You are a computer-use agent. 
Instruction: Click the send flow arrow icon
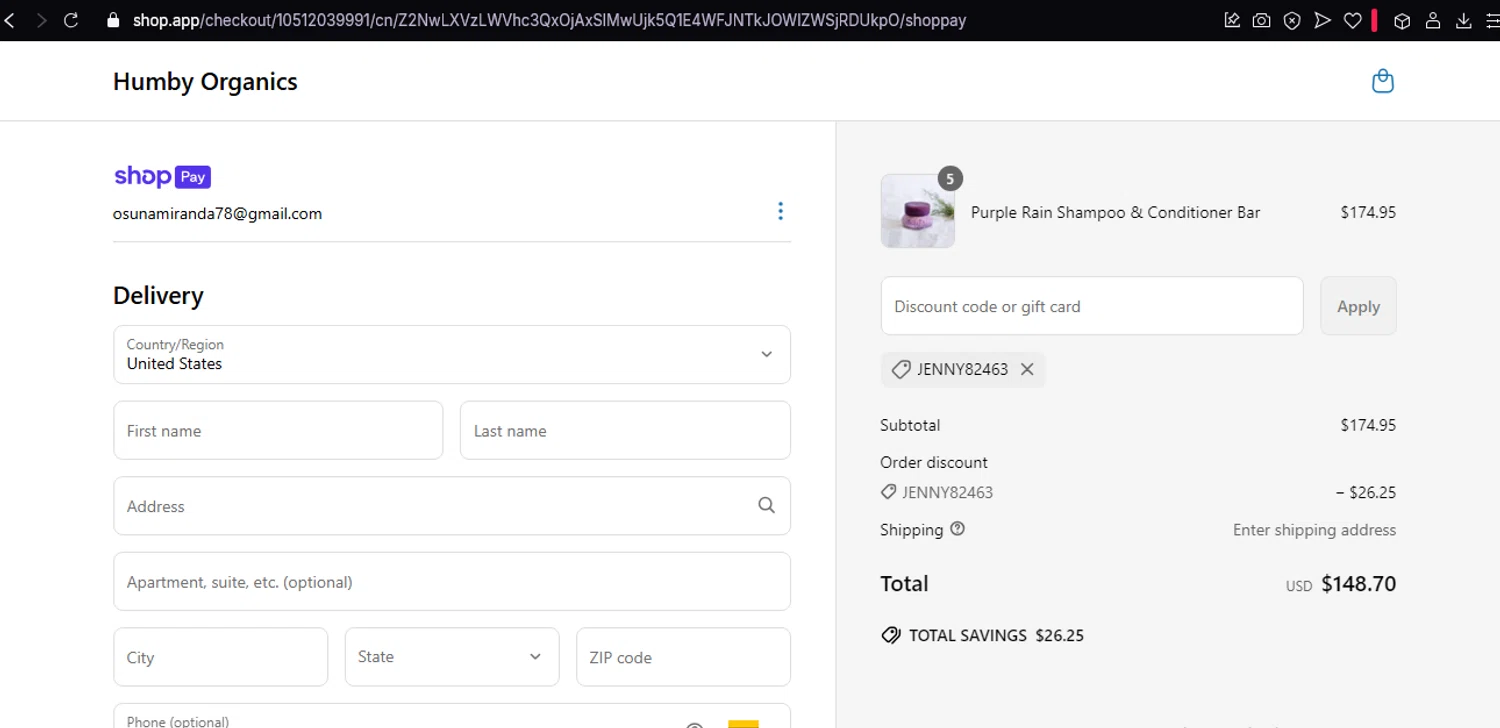point(1322,20)
